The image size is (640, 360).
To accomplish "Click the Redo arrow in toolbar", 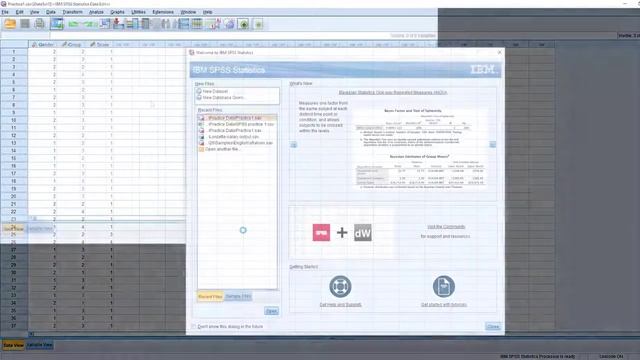I will tap(89, 24).
